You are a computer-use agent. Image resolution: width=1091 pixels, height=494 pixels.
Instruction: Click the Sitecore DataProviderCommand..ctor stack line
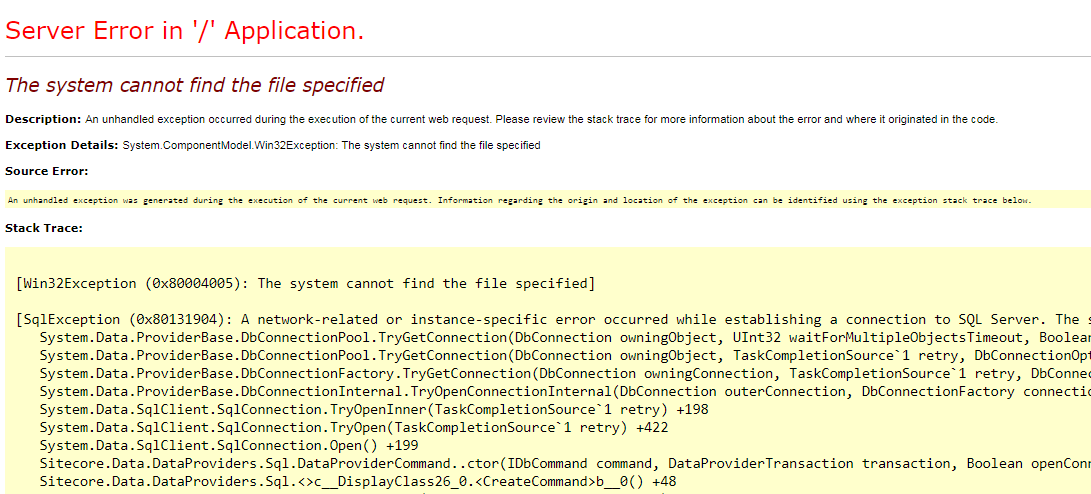pos(565,463)
